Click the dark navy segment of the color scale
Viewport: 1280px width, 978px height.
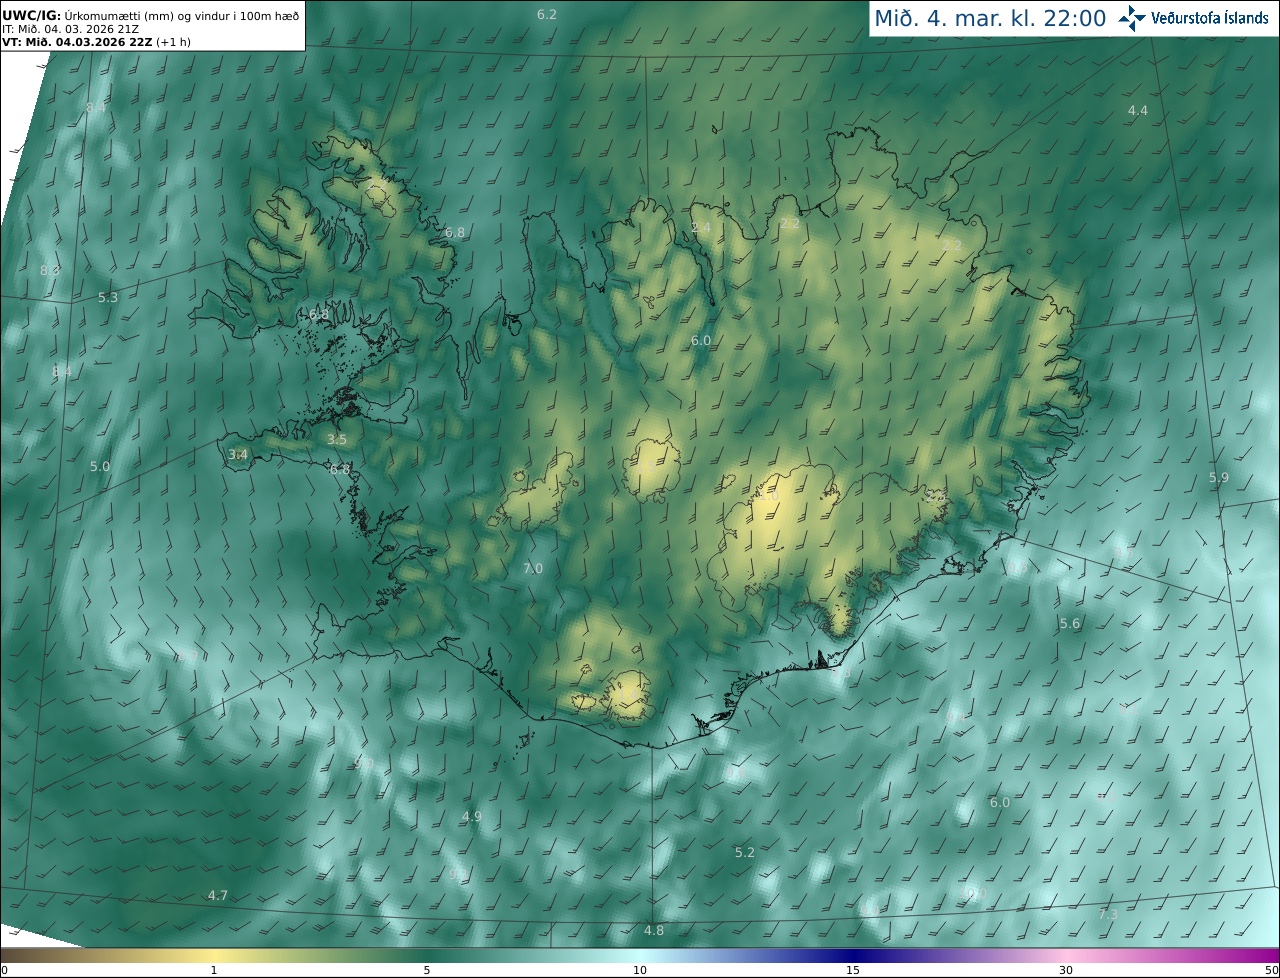pyautogui.click(x=853, y=956)
